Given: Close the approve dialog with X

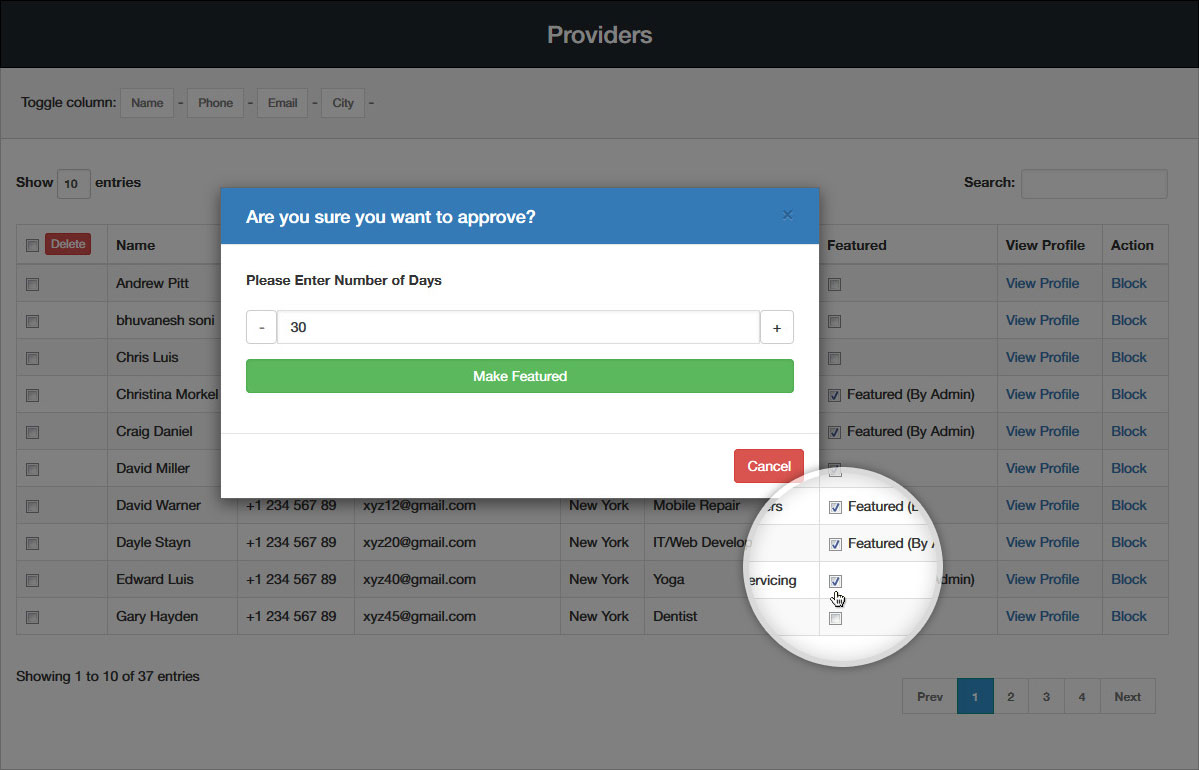Looking at the screenshot, I should pyautogui.click(x=787, y=215).
